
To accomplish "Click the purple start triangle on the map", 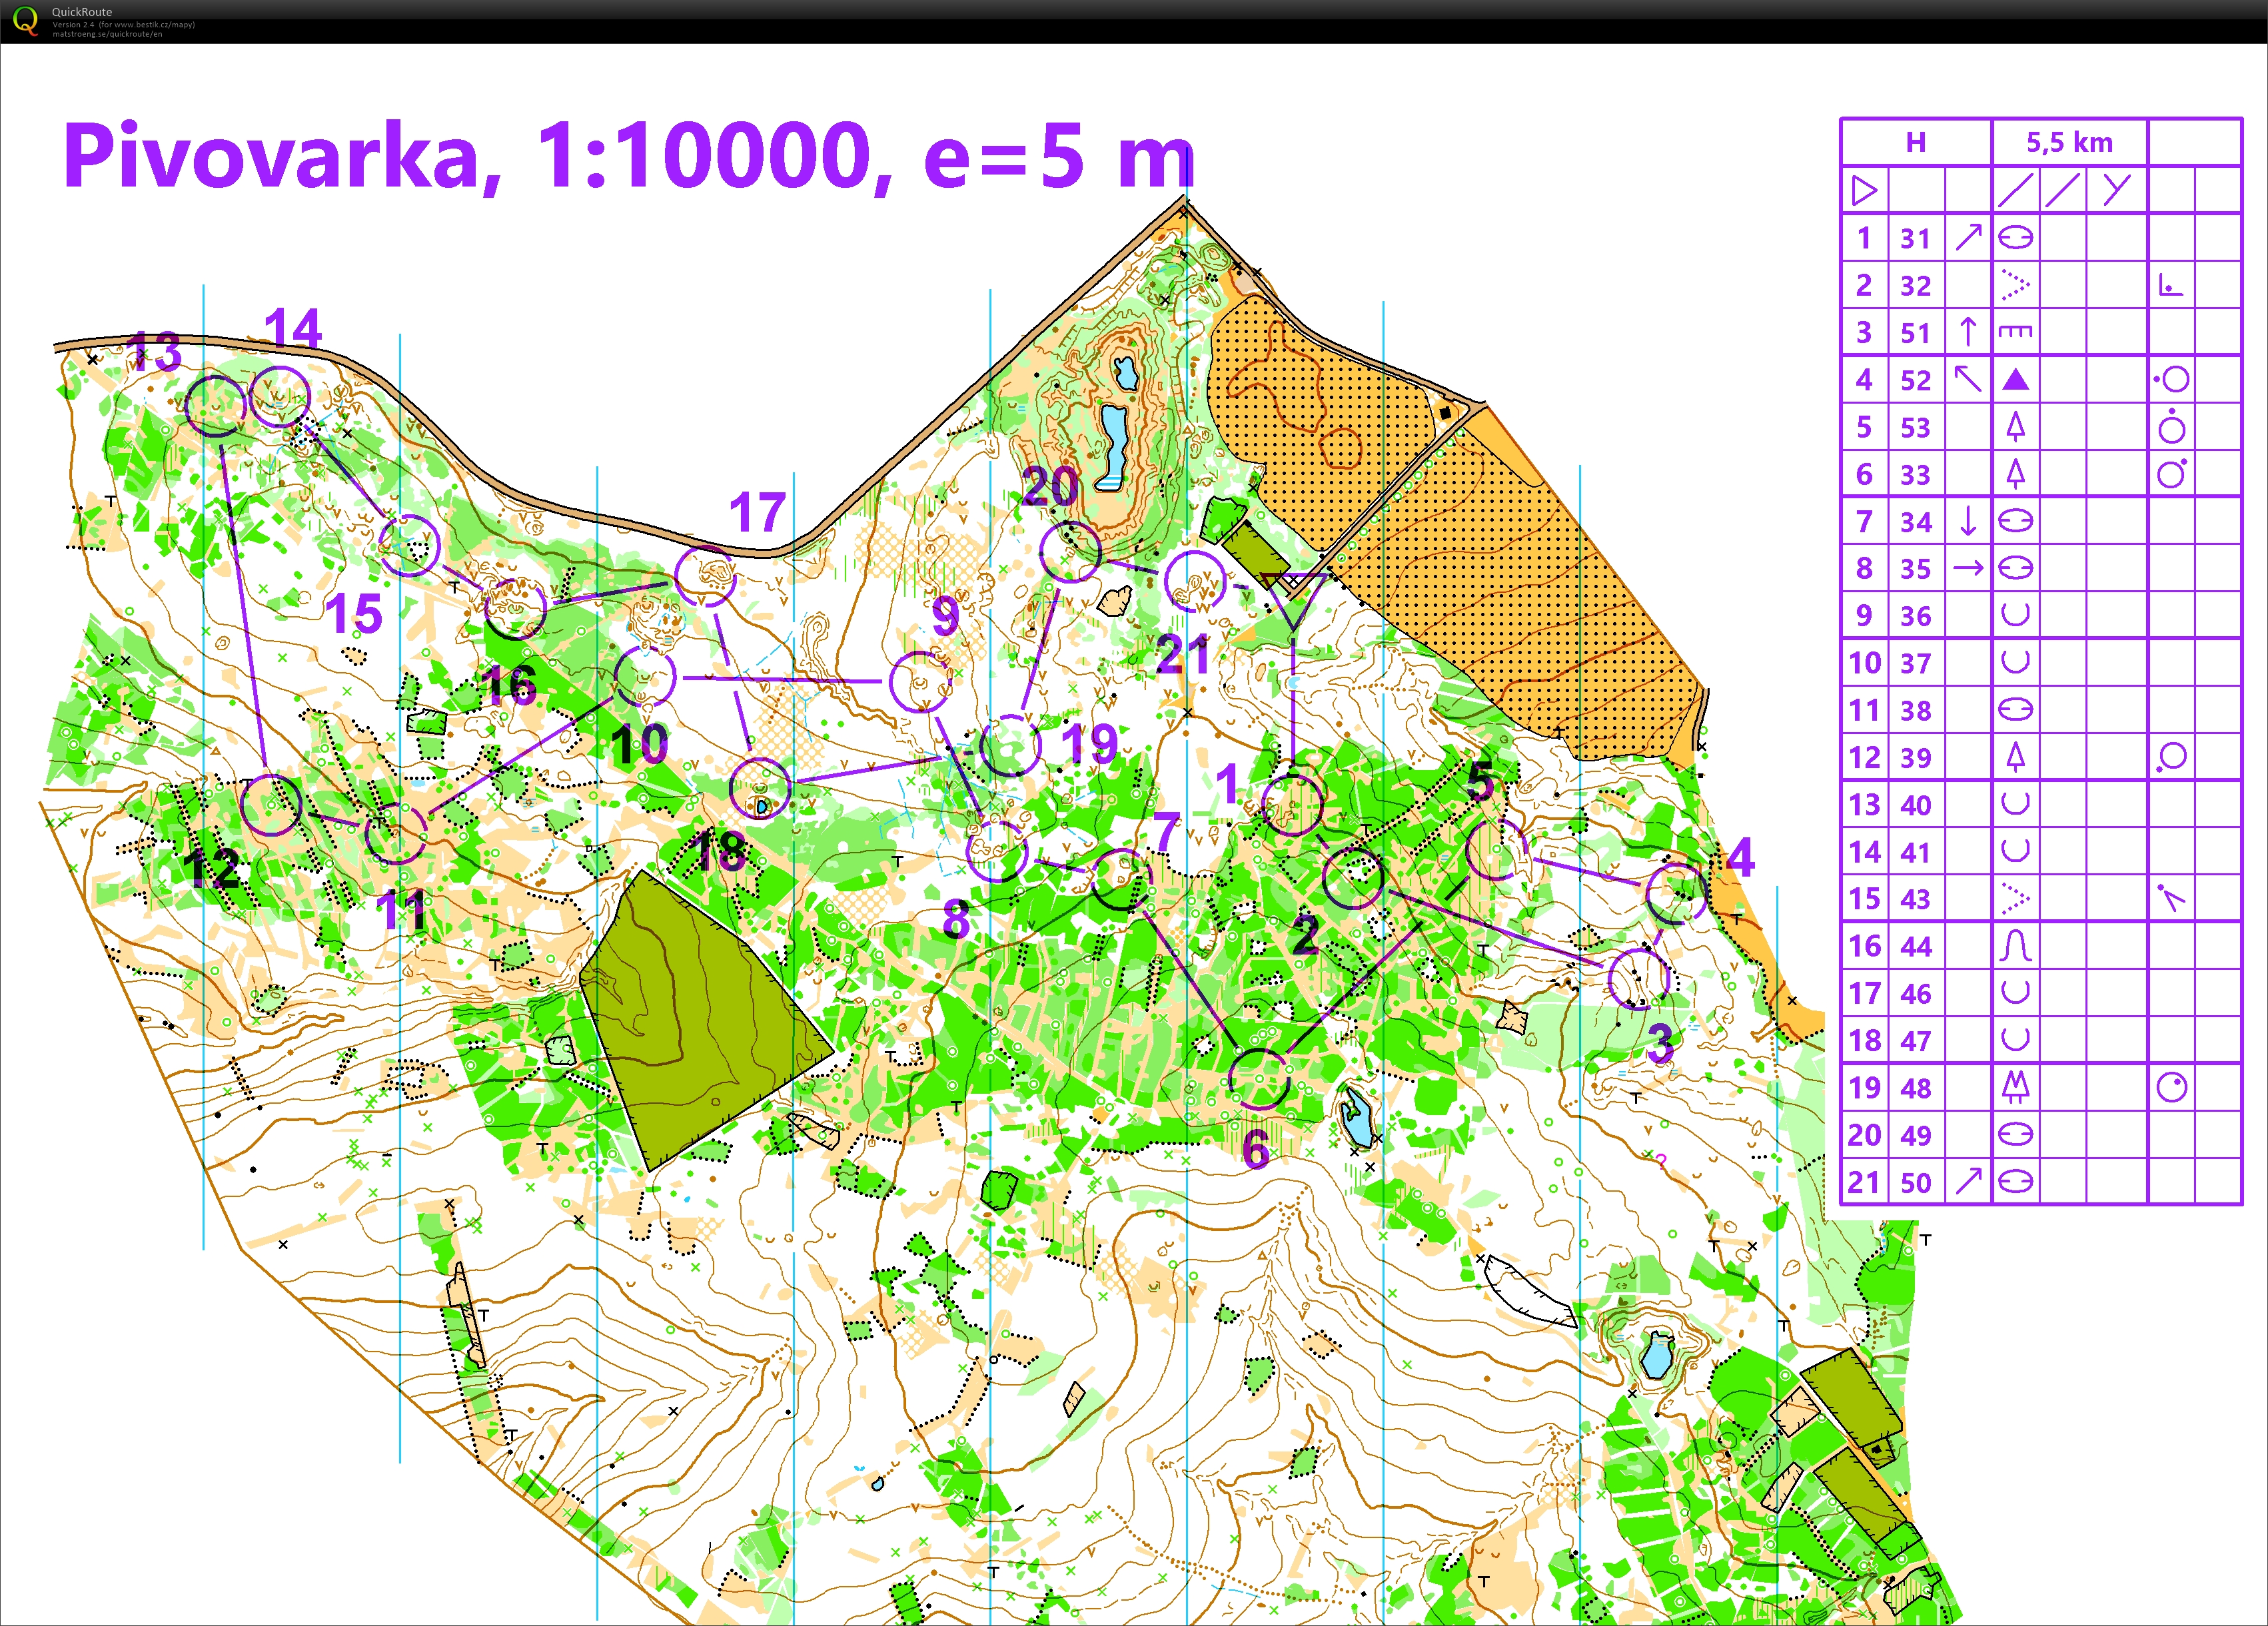I will pyautogui.click(x=1293, y=594).
